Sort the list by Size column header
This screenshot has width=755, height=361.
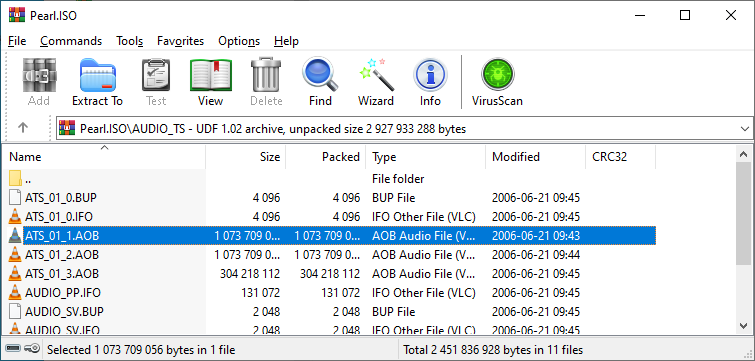pos(246,156)
